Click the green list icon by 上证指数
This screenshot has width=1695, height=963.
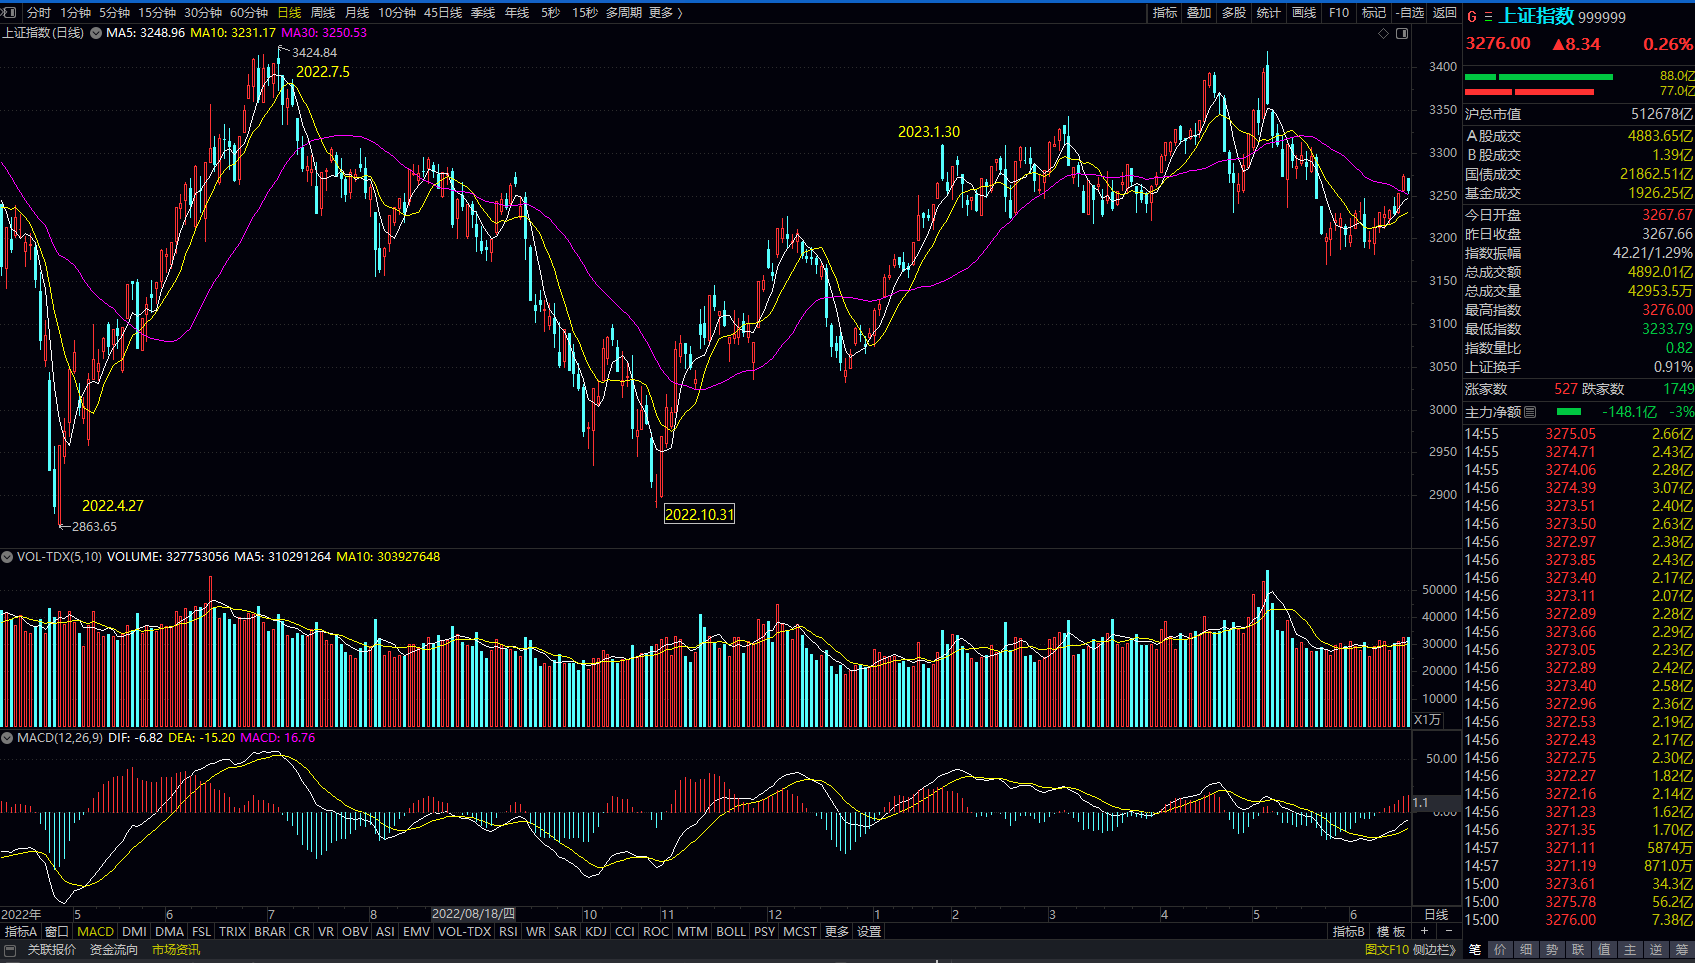(1488, 17)
